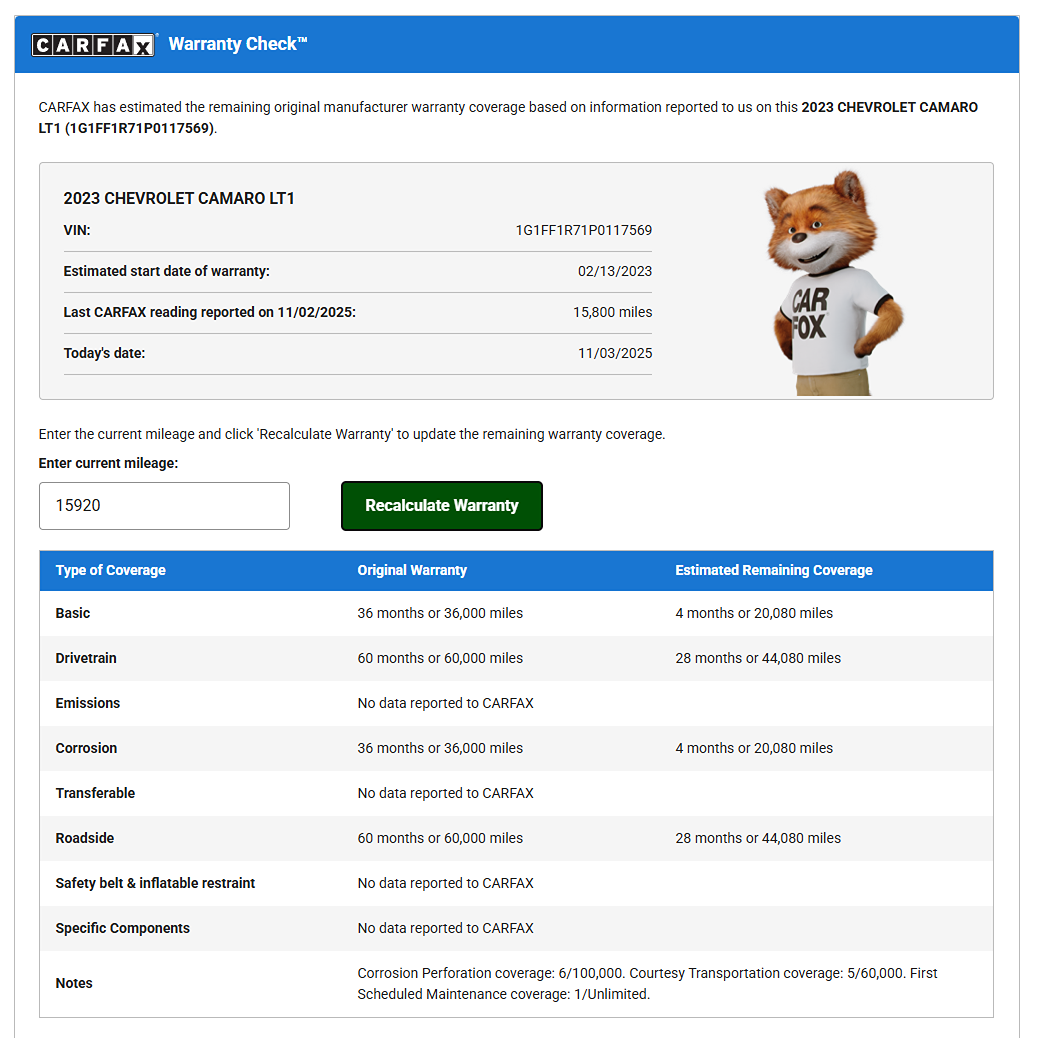The height and width of the screenshot is (1038, 1037).
Task: Select the Corrosion remaining coverage value
Action: (x=753, y=748)
